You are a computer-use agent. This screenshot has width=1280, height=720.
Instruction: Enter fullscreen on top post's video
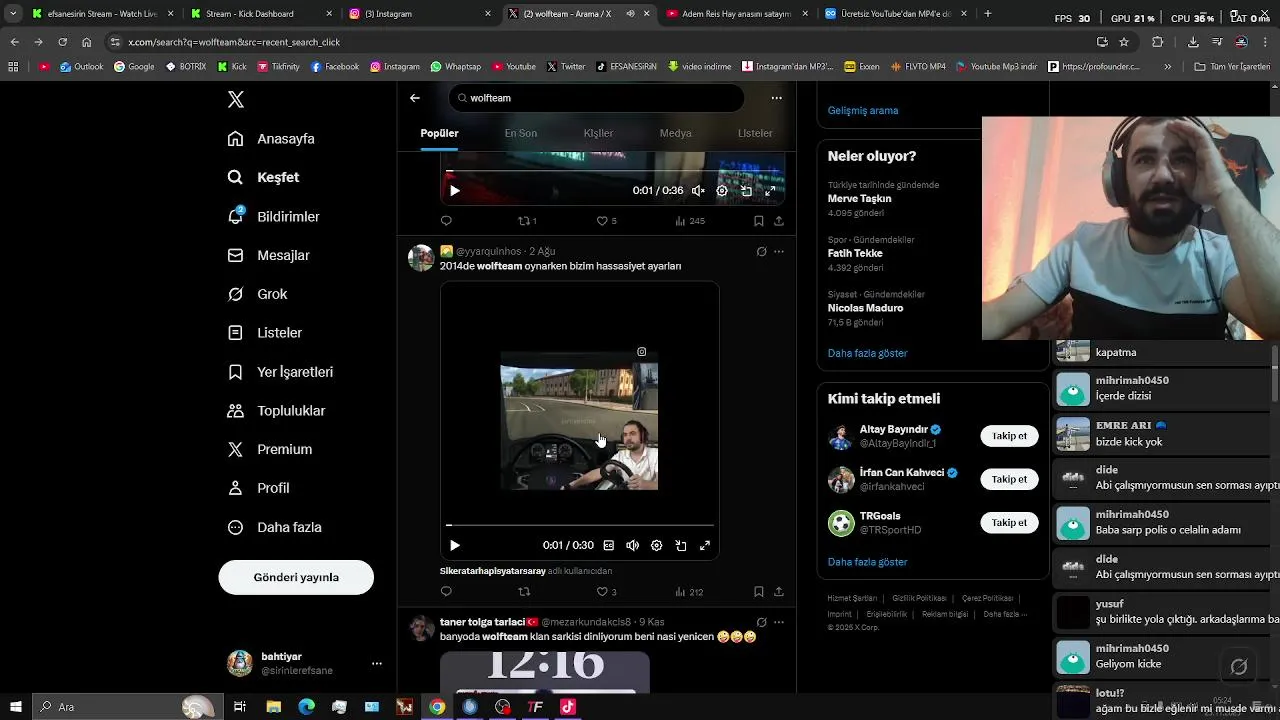point(770,191)
